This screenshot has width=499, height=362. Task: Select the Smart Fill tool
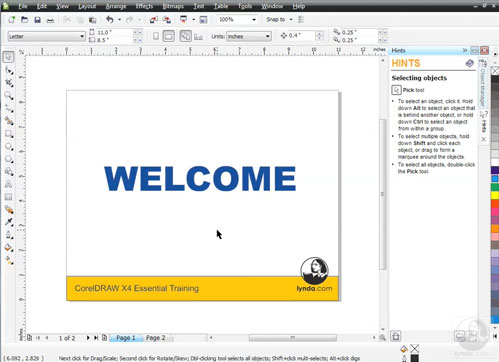coord(9,121)
